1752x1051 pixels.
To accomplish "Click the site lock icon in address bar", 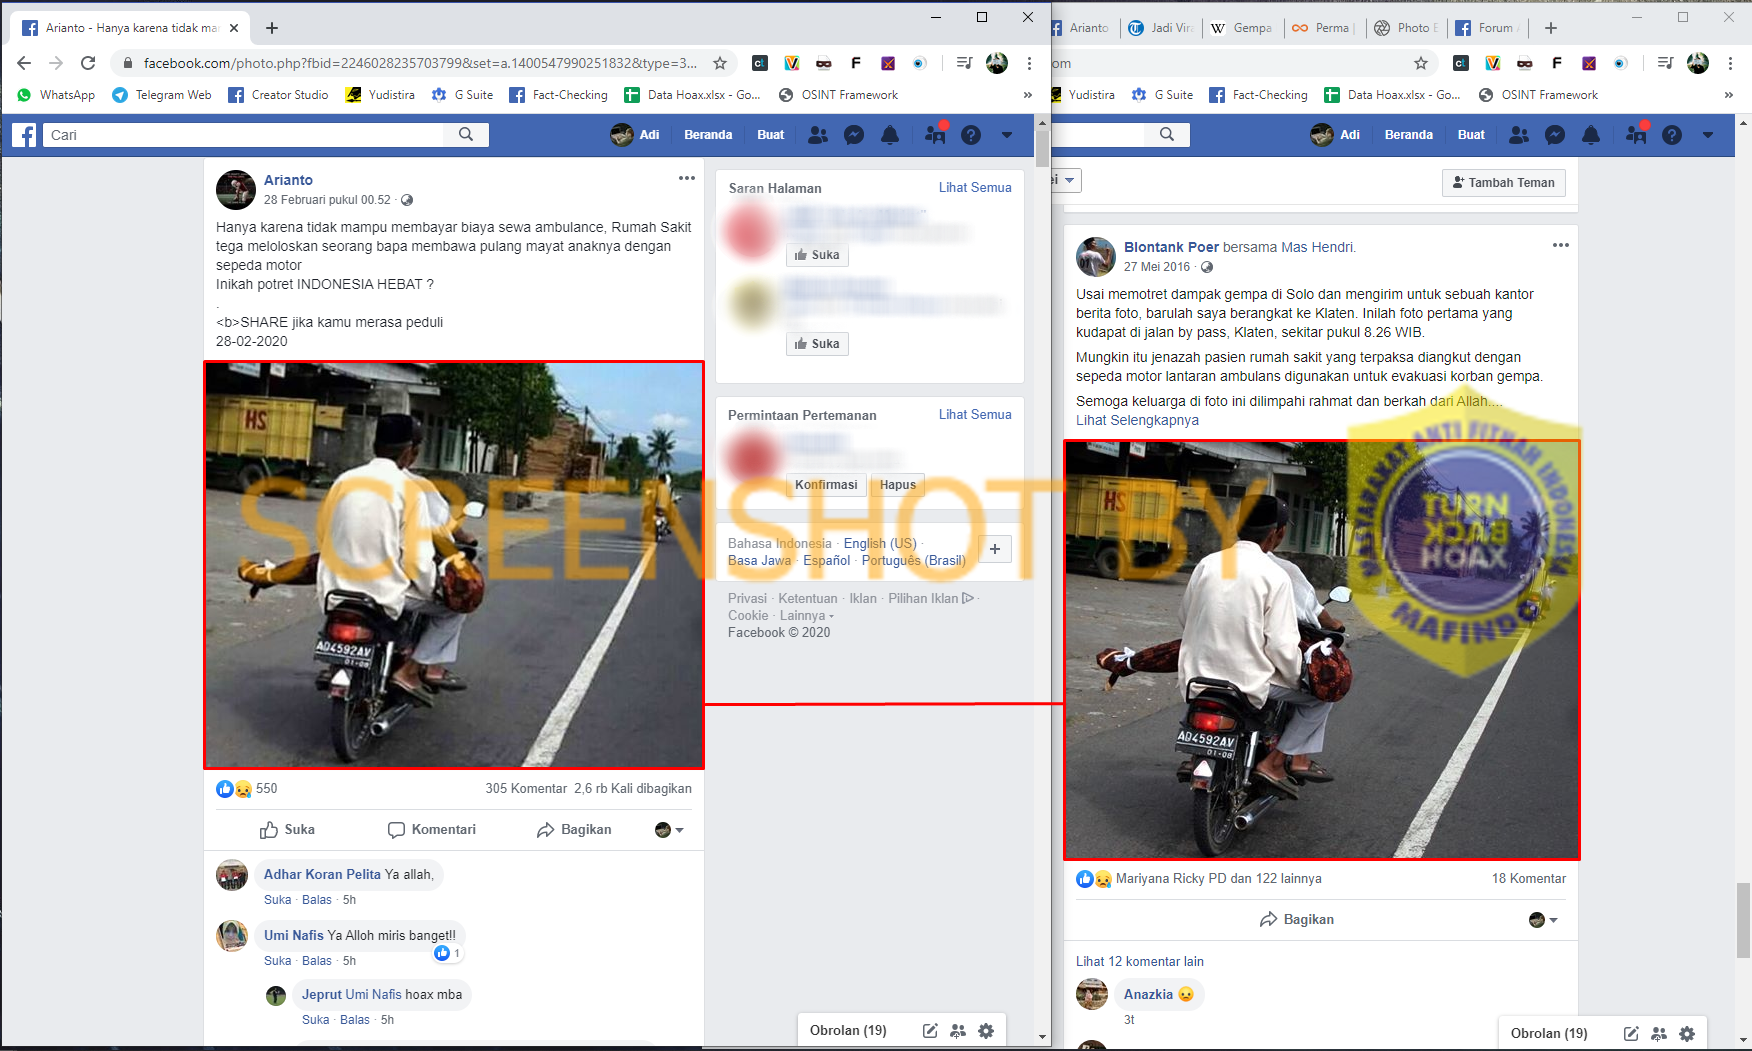I will (x=127, y=63).
